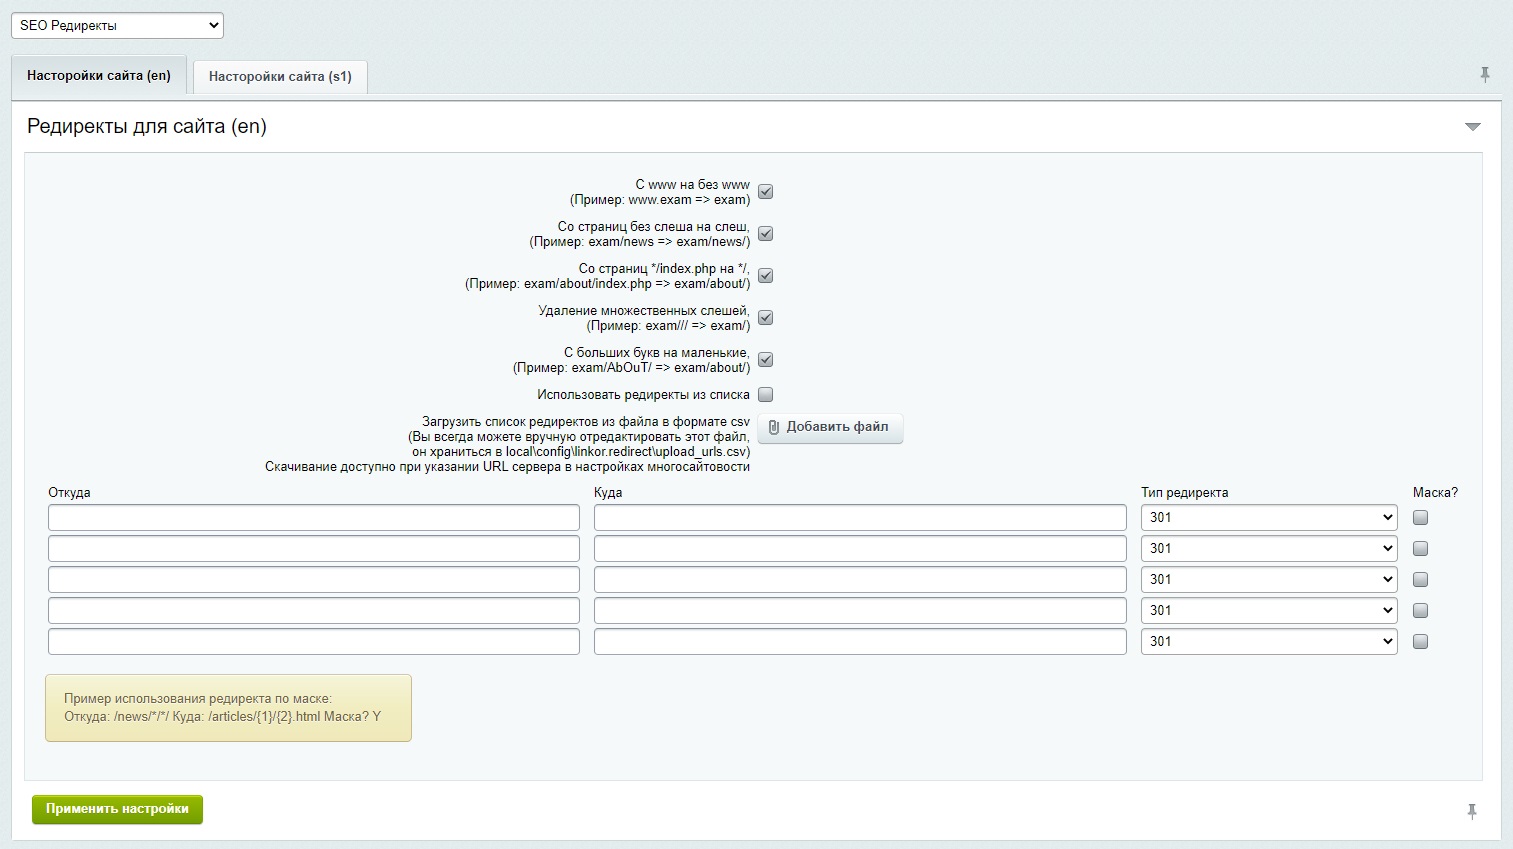Screen dimensions: 1513x849
Task: Check the second row Маска? checkbox
Action: (1420, 548)
